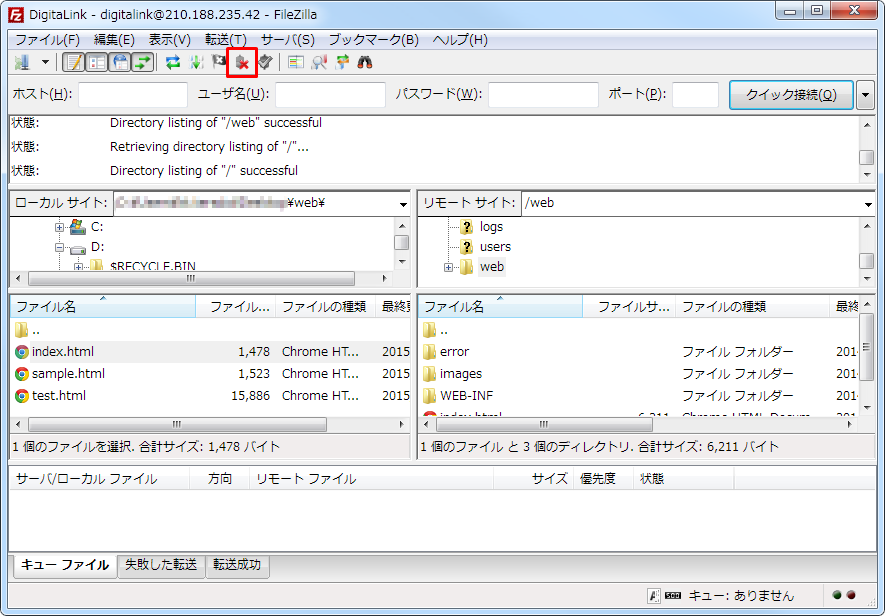
Task: Open the ファイル(F) menu
Action: coord(47,40)
